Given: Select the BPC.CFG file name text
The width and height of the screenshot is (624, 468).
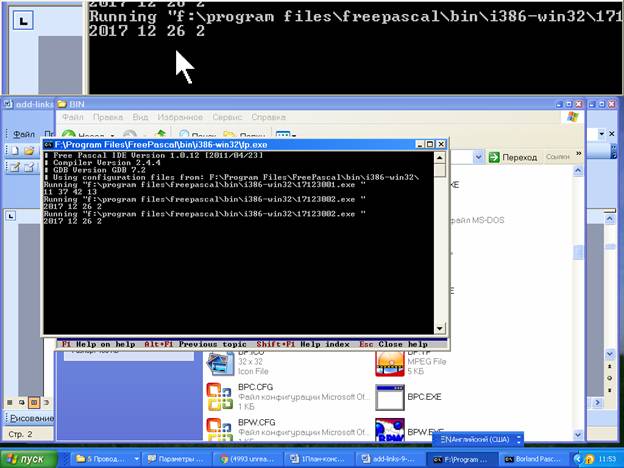Looking at the screenshot, I should [255, 387].
